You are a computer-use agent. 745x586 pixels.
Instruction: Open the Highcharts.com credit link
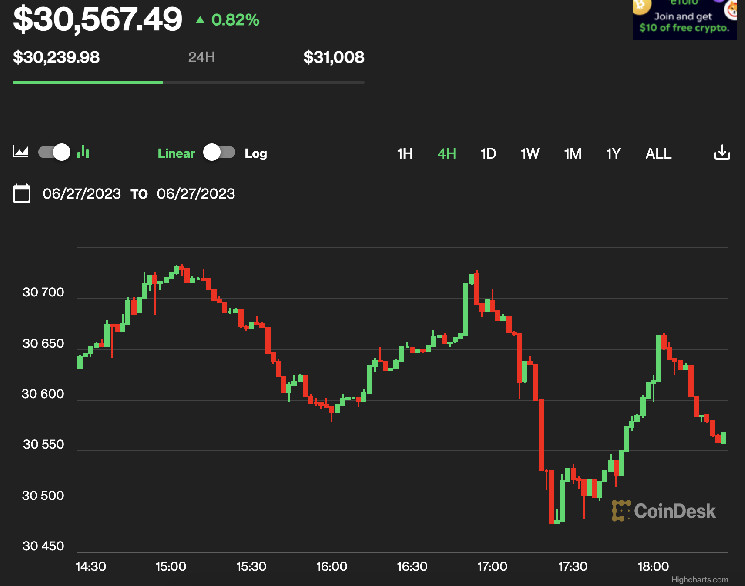coord(699,580)
